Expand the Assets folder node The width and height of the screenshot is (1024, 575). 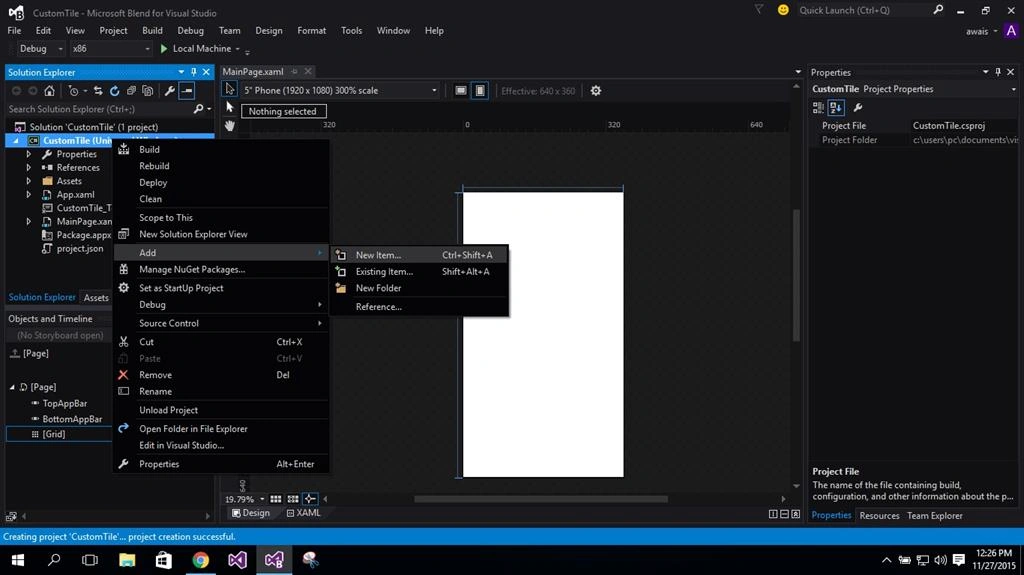tap(29, 181)
